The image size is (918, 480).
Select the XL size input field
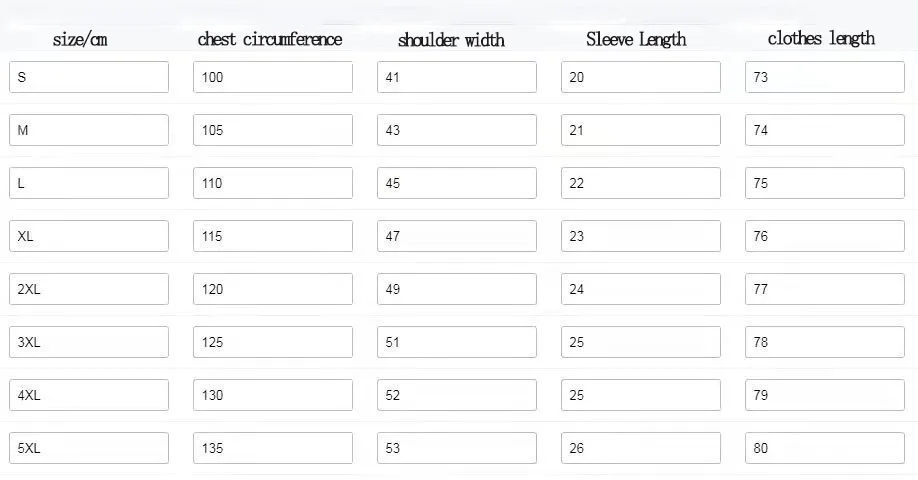click(x=89, y=236)
